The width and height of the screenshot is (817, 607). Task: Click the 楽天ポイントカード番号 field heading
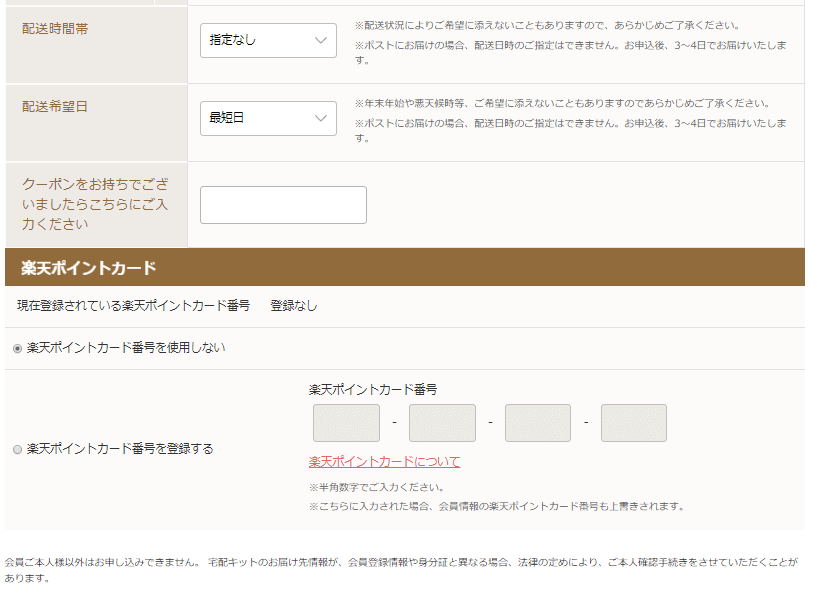point(373,390)
